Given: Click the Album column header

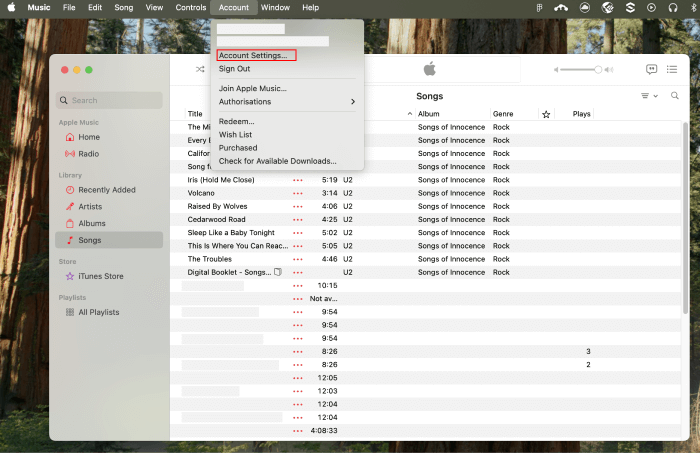Looking at the screenshot, I should coord(429,114).
